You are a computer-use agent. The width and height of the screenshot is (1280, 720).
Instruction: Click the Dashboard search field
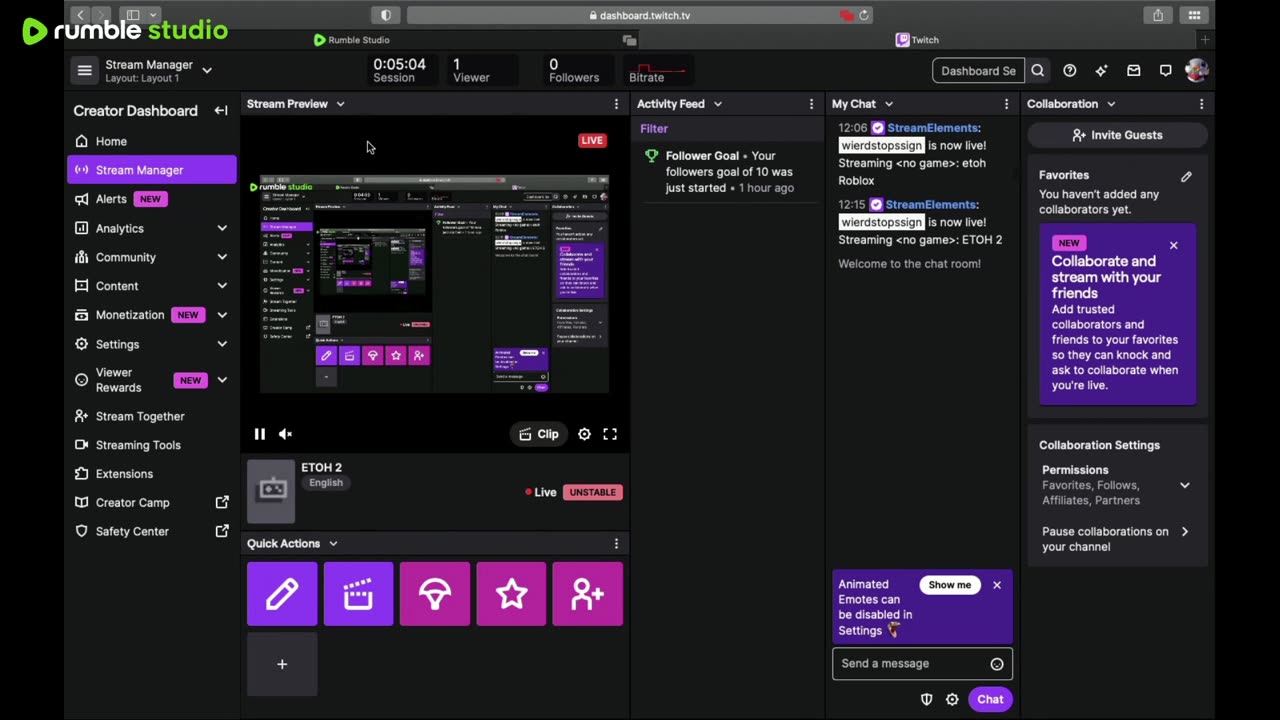978,71
